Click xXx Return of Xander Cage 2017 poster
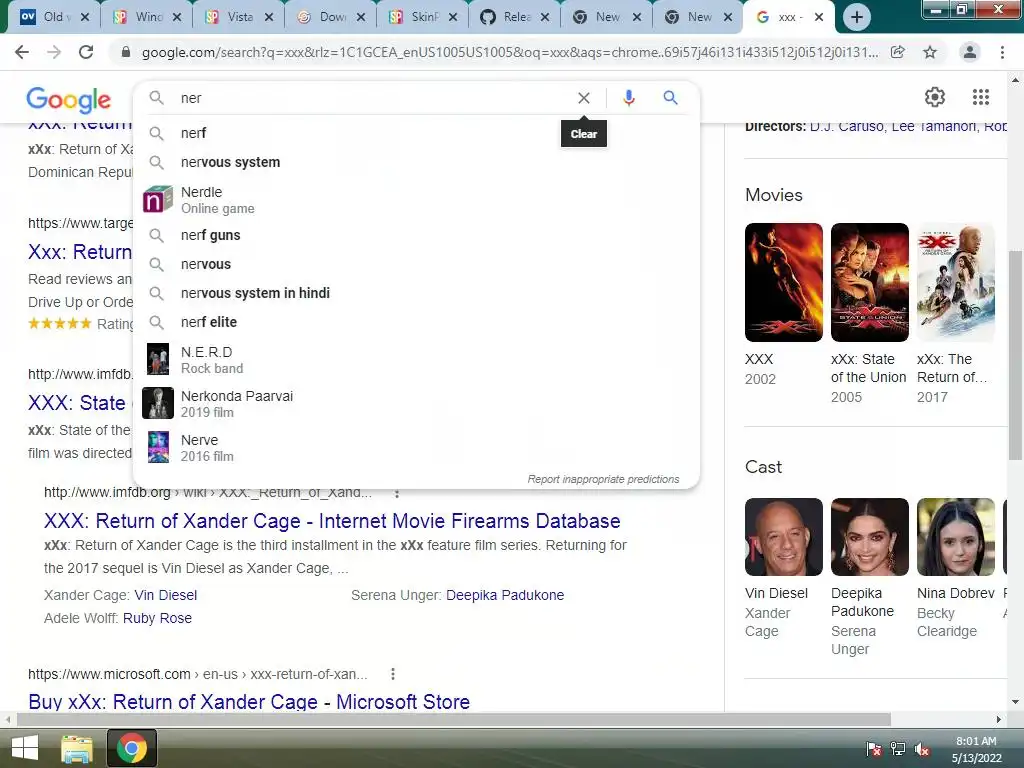1024x768 pixels. [x=955, y=282]
